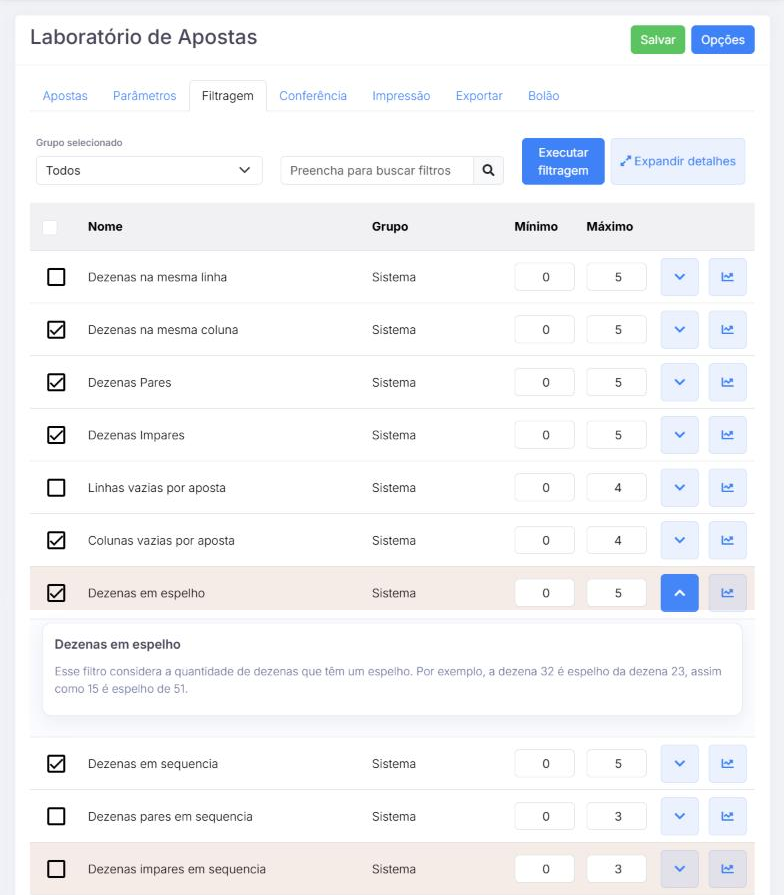Enable Dezenas pares em sequencia filter
784x895 pixels.
56,816
